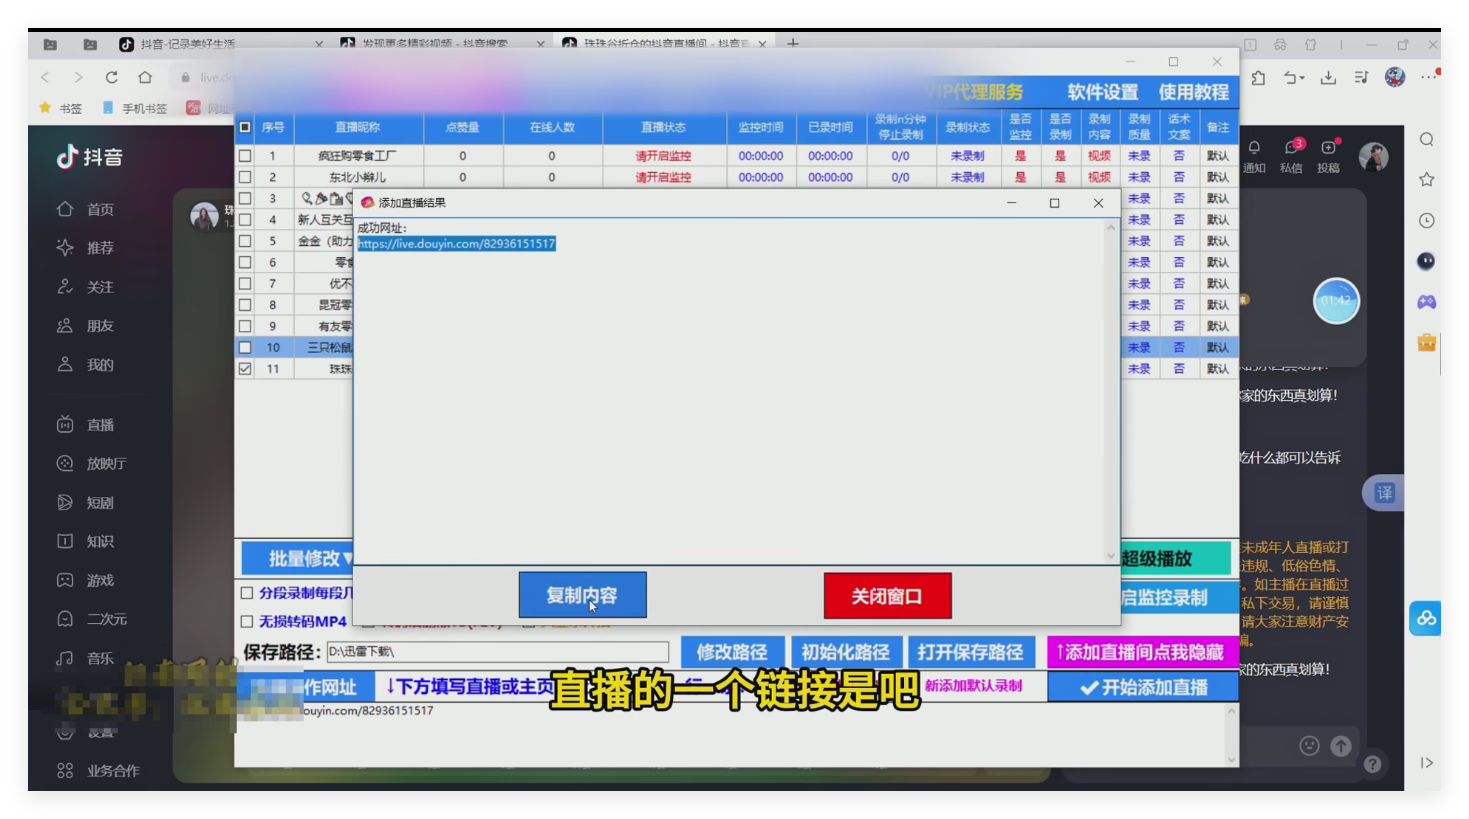The image size is (1469, 819).
Task: Sort by 直播昵称 column header
Action: point(358,127)
